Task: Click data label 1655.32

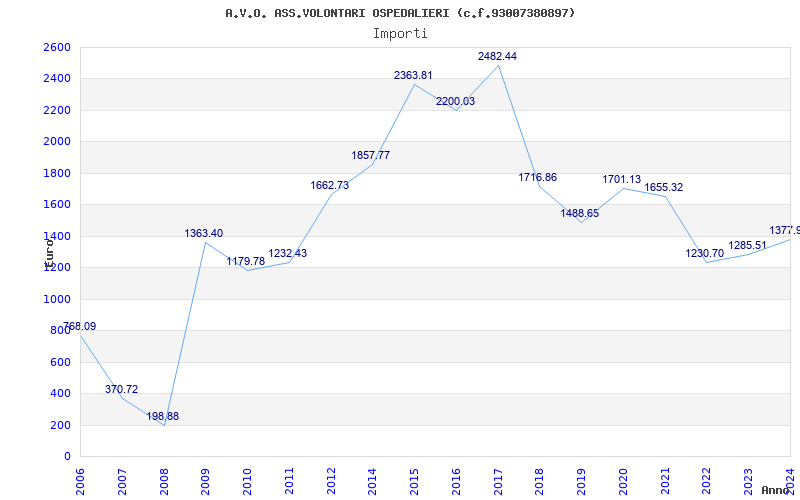Action: point(663,187)
